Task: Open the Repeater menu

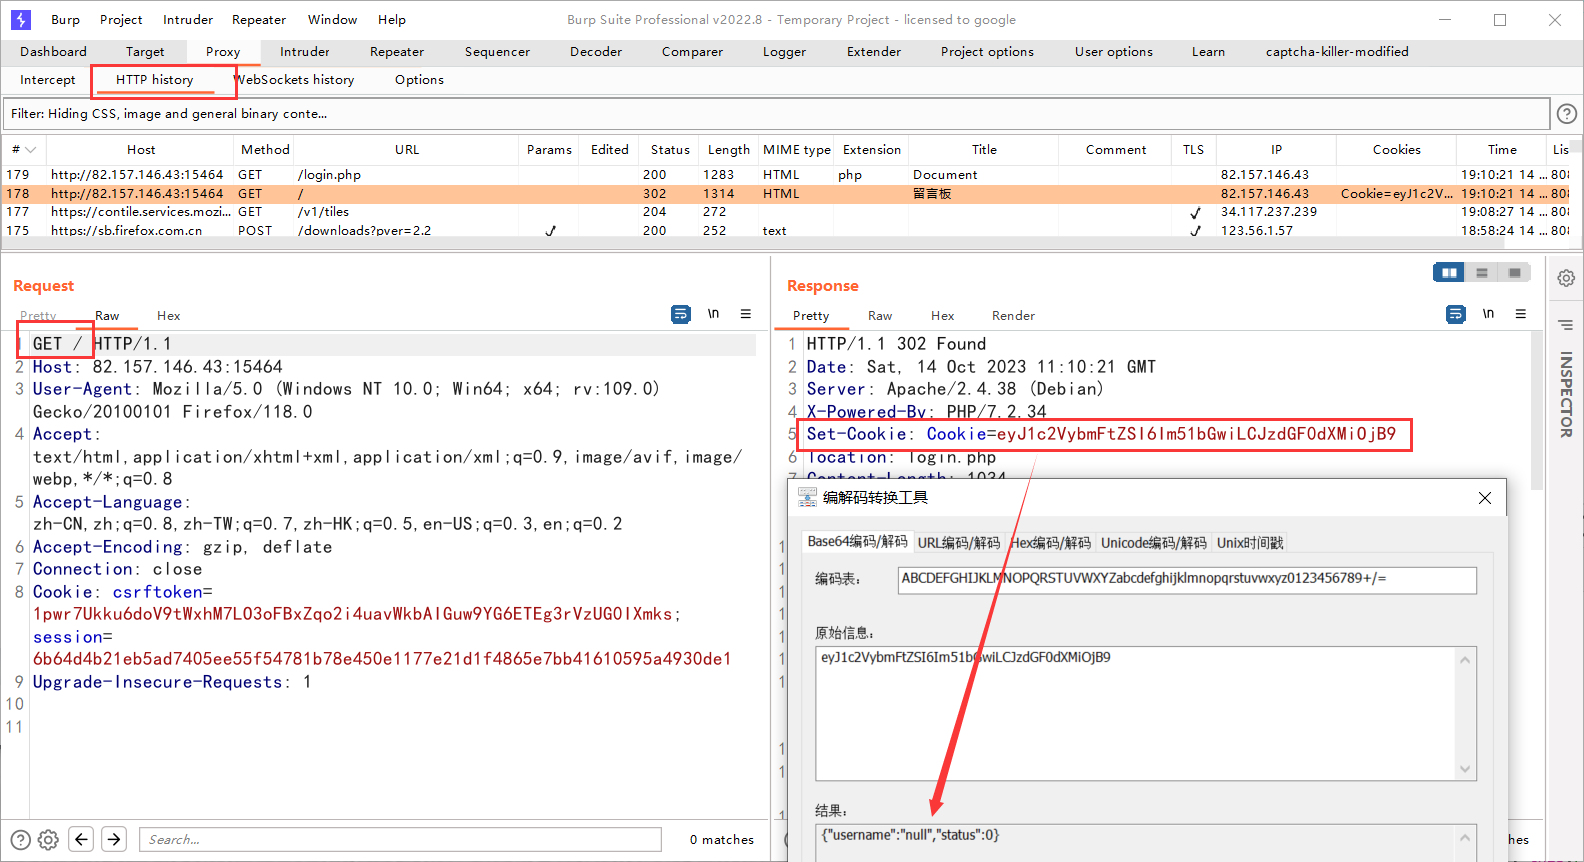Action: point(259,19)
